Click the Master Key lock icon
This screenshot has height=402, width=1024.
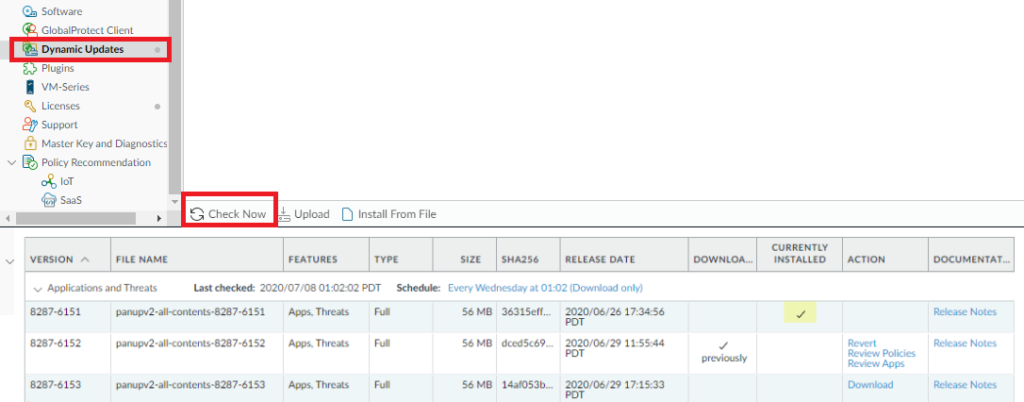click(29, 144)
